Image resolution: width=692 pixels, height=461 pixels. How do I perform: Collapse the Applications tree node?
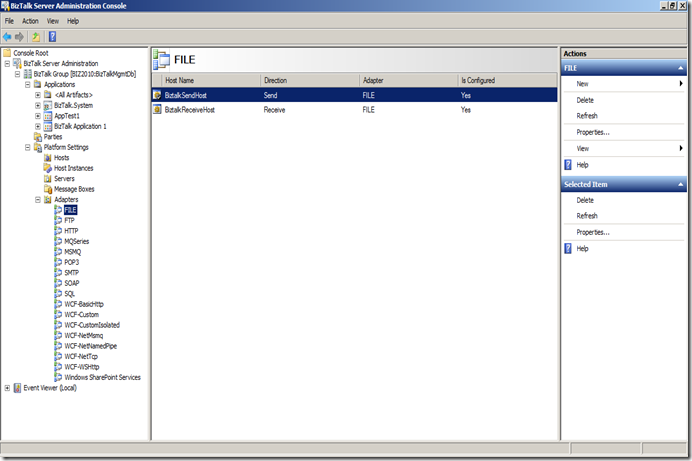[28, 84]
